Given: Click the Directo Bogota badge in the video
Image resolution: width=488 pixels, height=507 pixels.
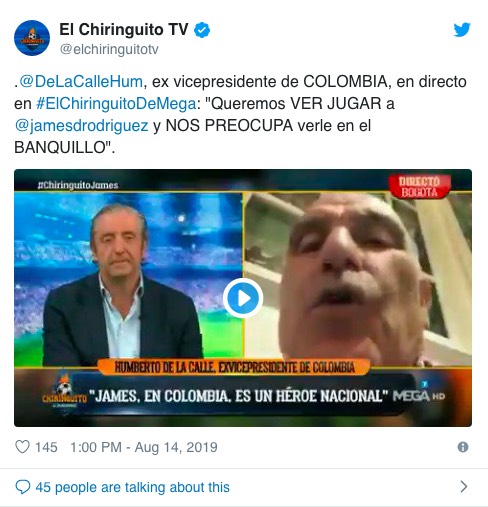Looking at the screenshot, I should tap(419, 187).
